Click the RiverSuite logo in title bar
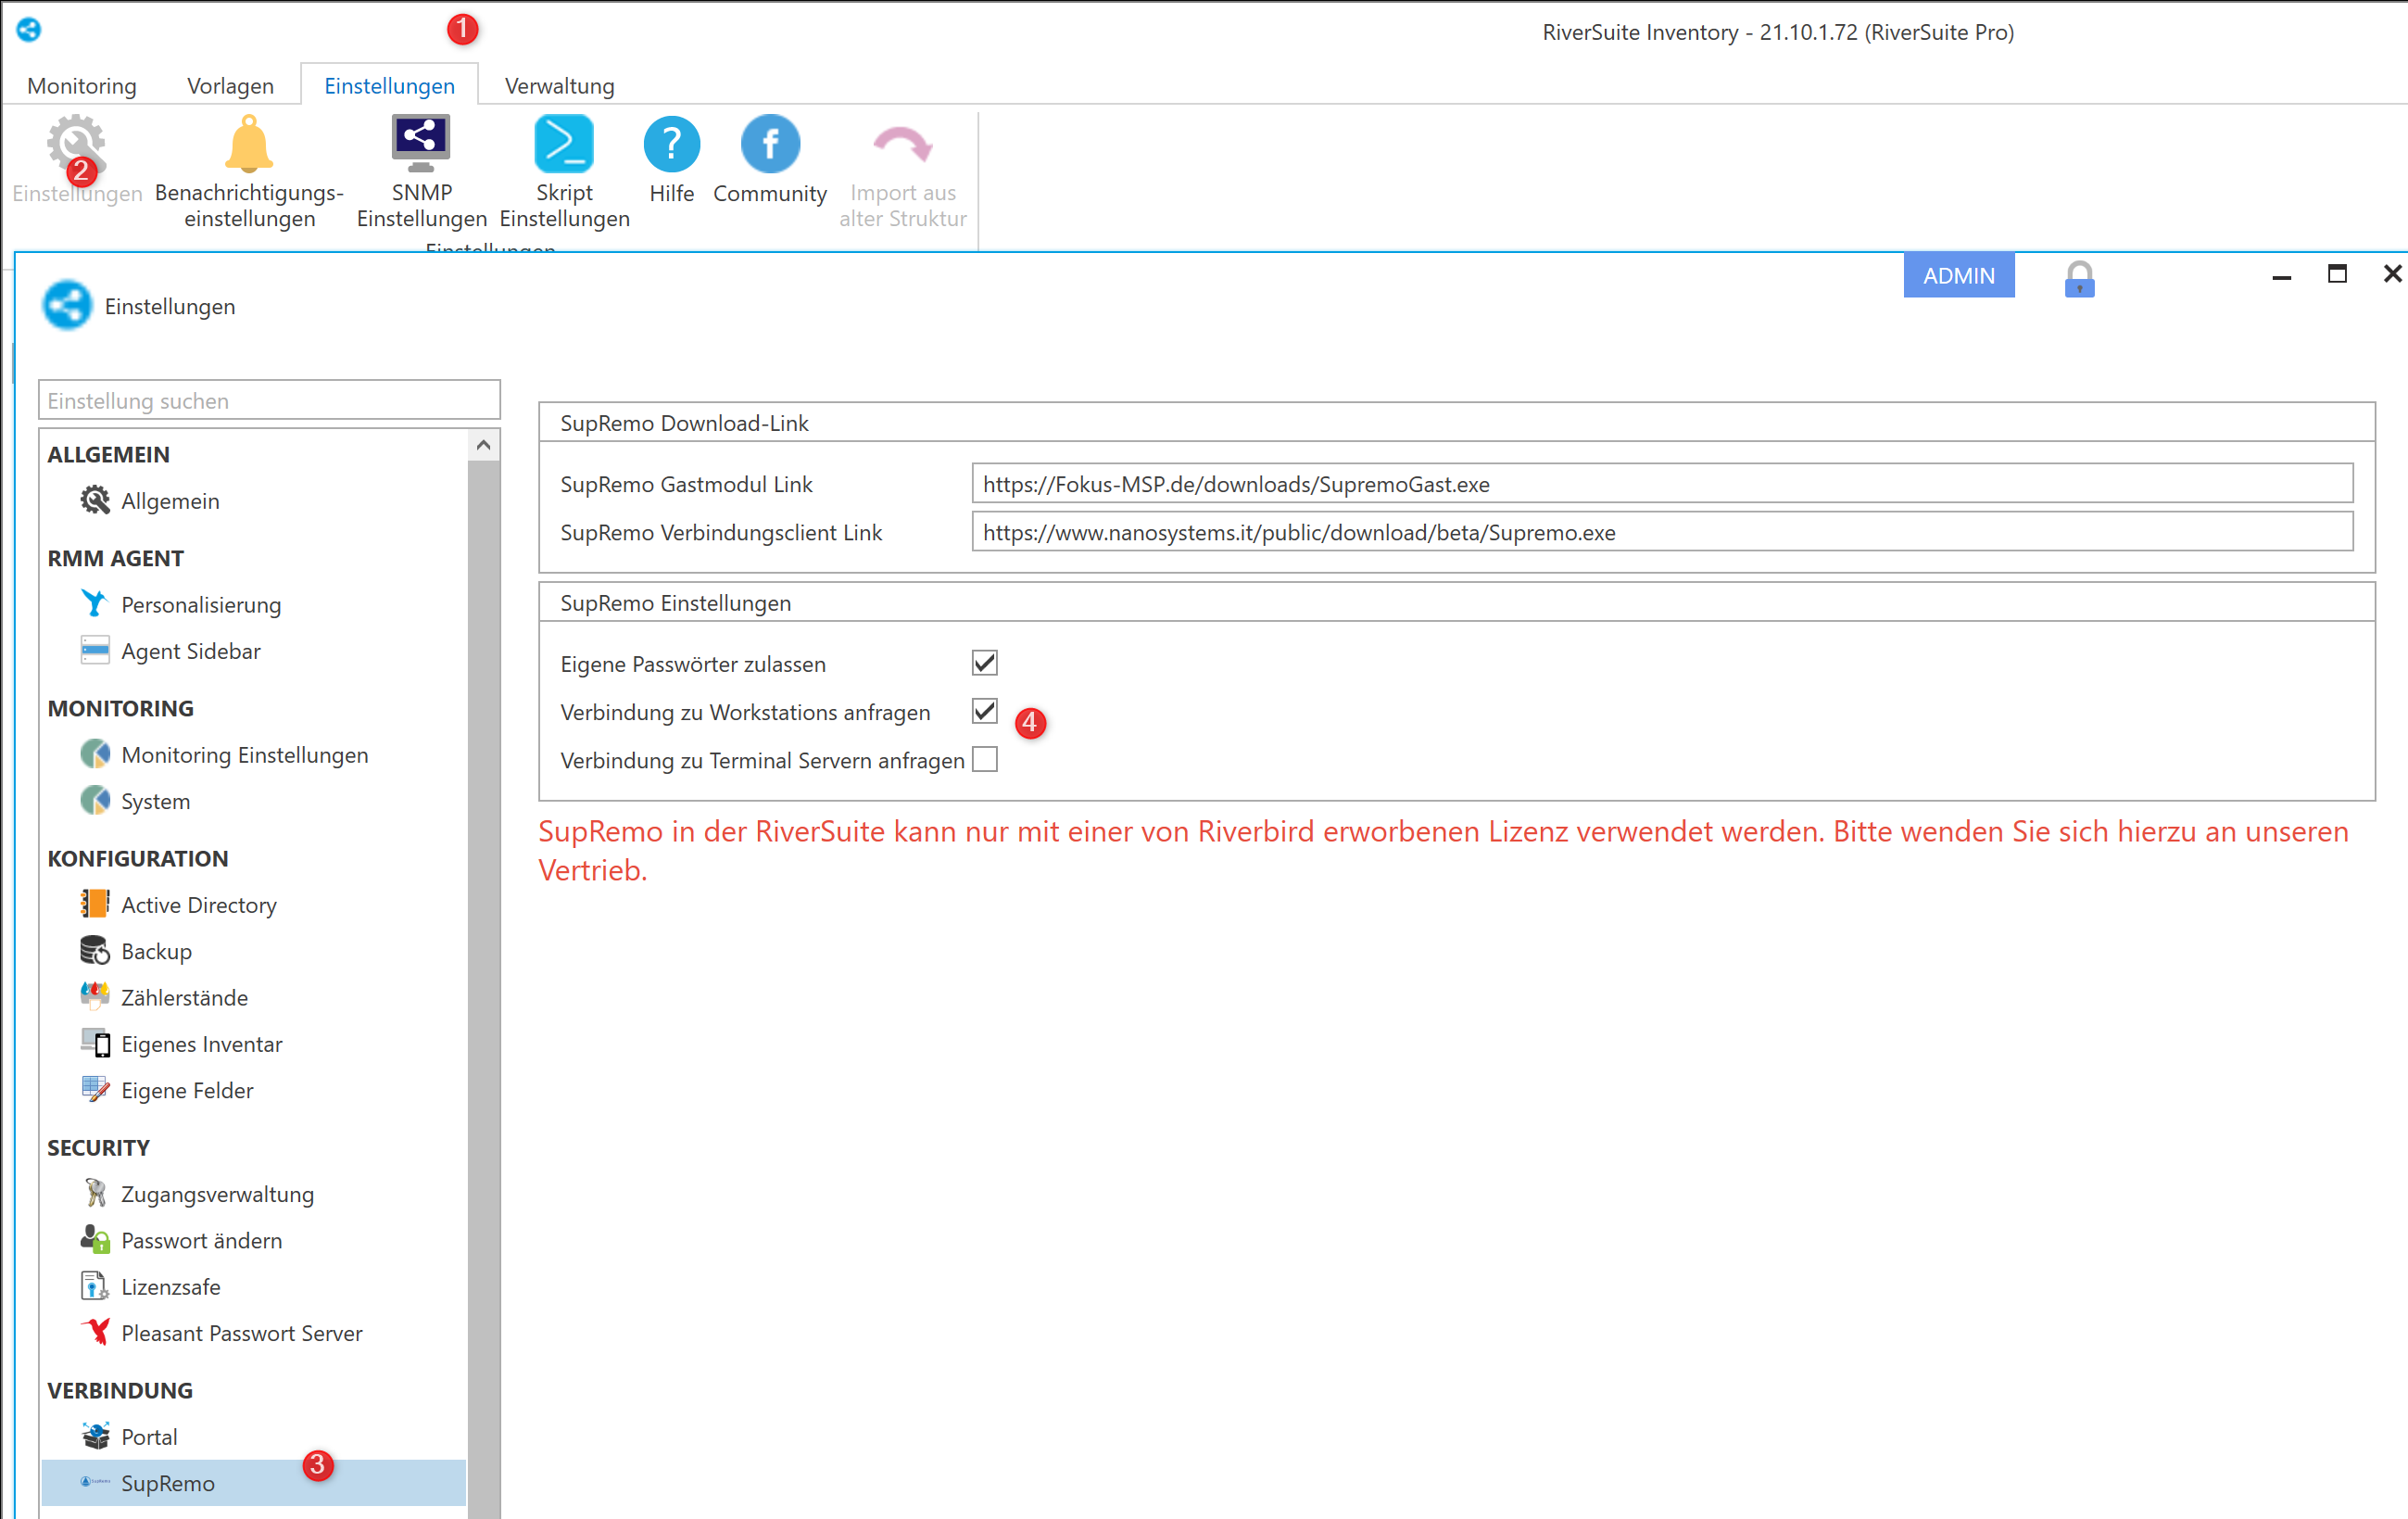The width and height of the screenshot is (2408, 1519). pyautogui.click(x=29, y=30)
